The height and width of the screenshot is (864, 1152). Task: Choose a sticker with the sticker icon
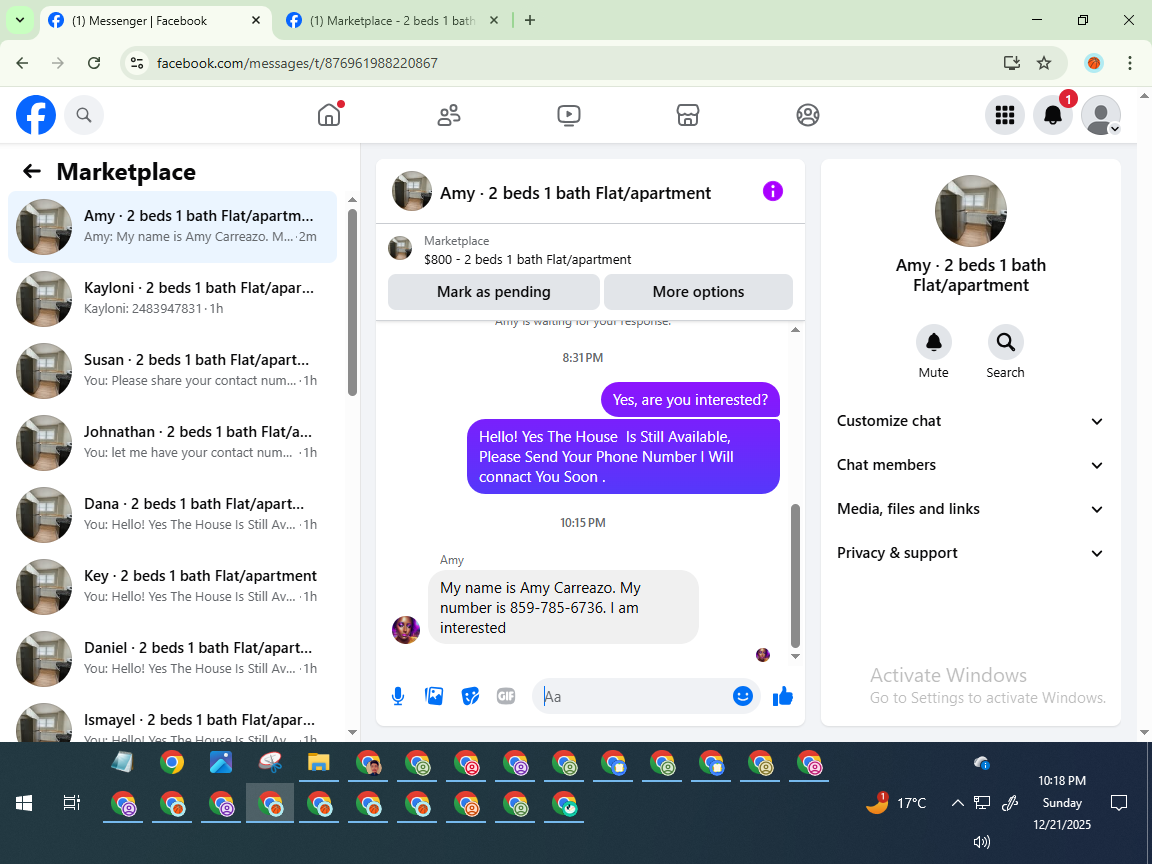coord(470,696)
